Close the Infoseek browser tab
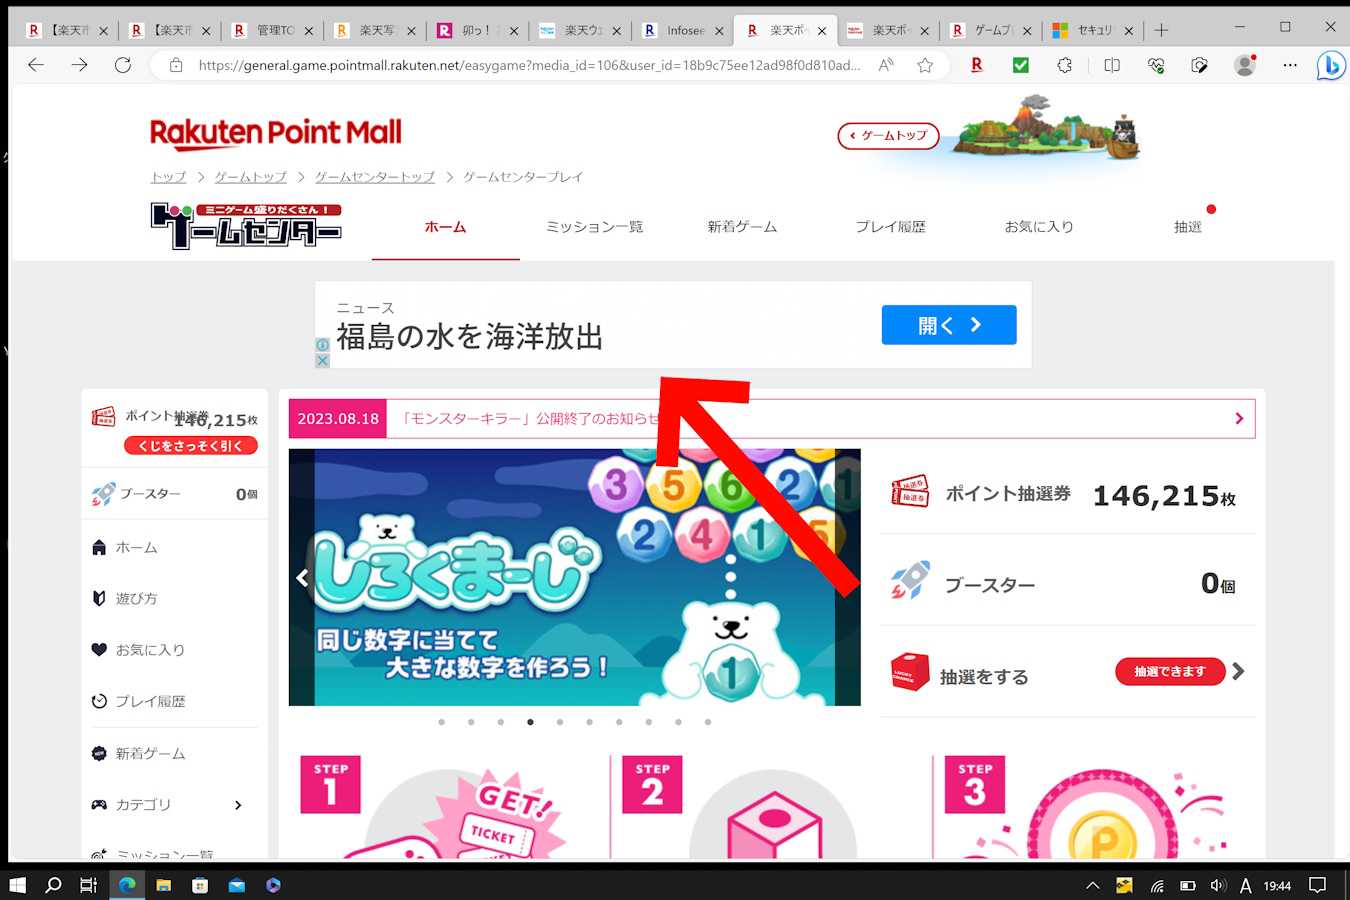This screenshot has height=900, width=1350. [719, 31]
